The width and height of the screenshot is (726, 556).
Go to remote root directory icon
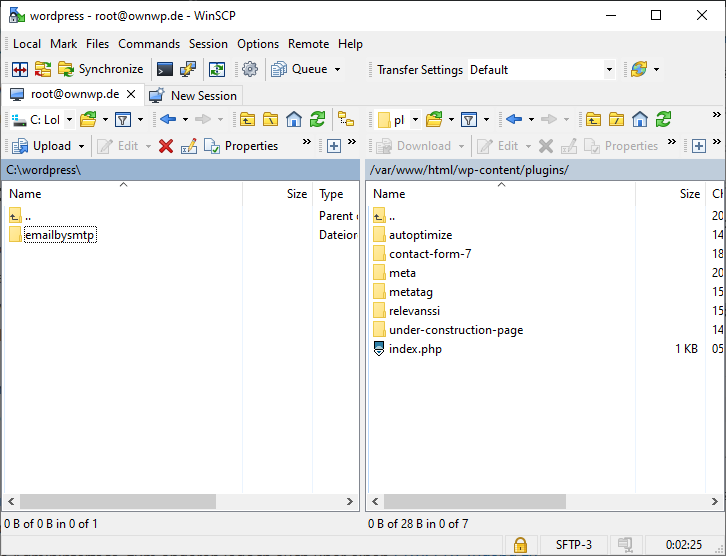click(616, 119)
